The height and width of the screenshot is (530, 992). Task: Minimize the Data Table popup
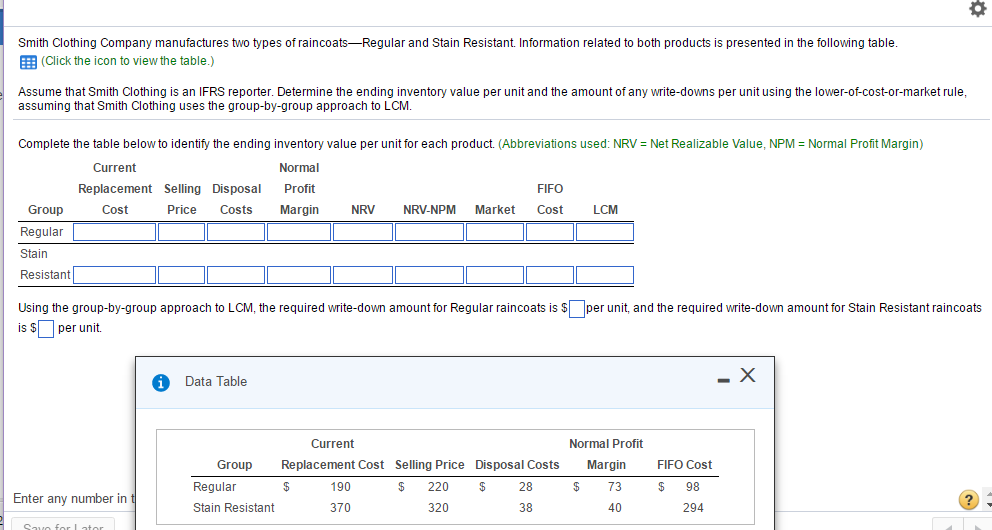724,380
